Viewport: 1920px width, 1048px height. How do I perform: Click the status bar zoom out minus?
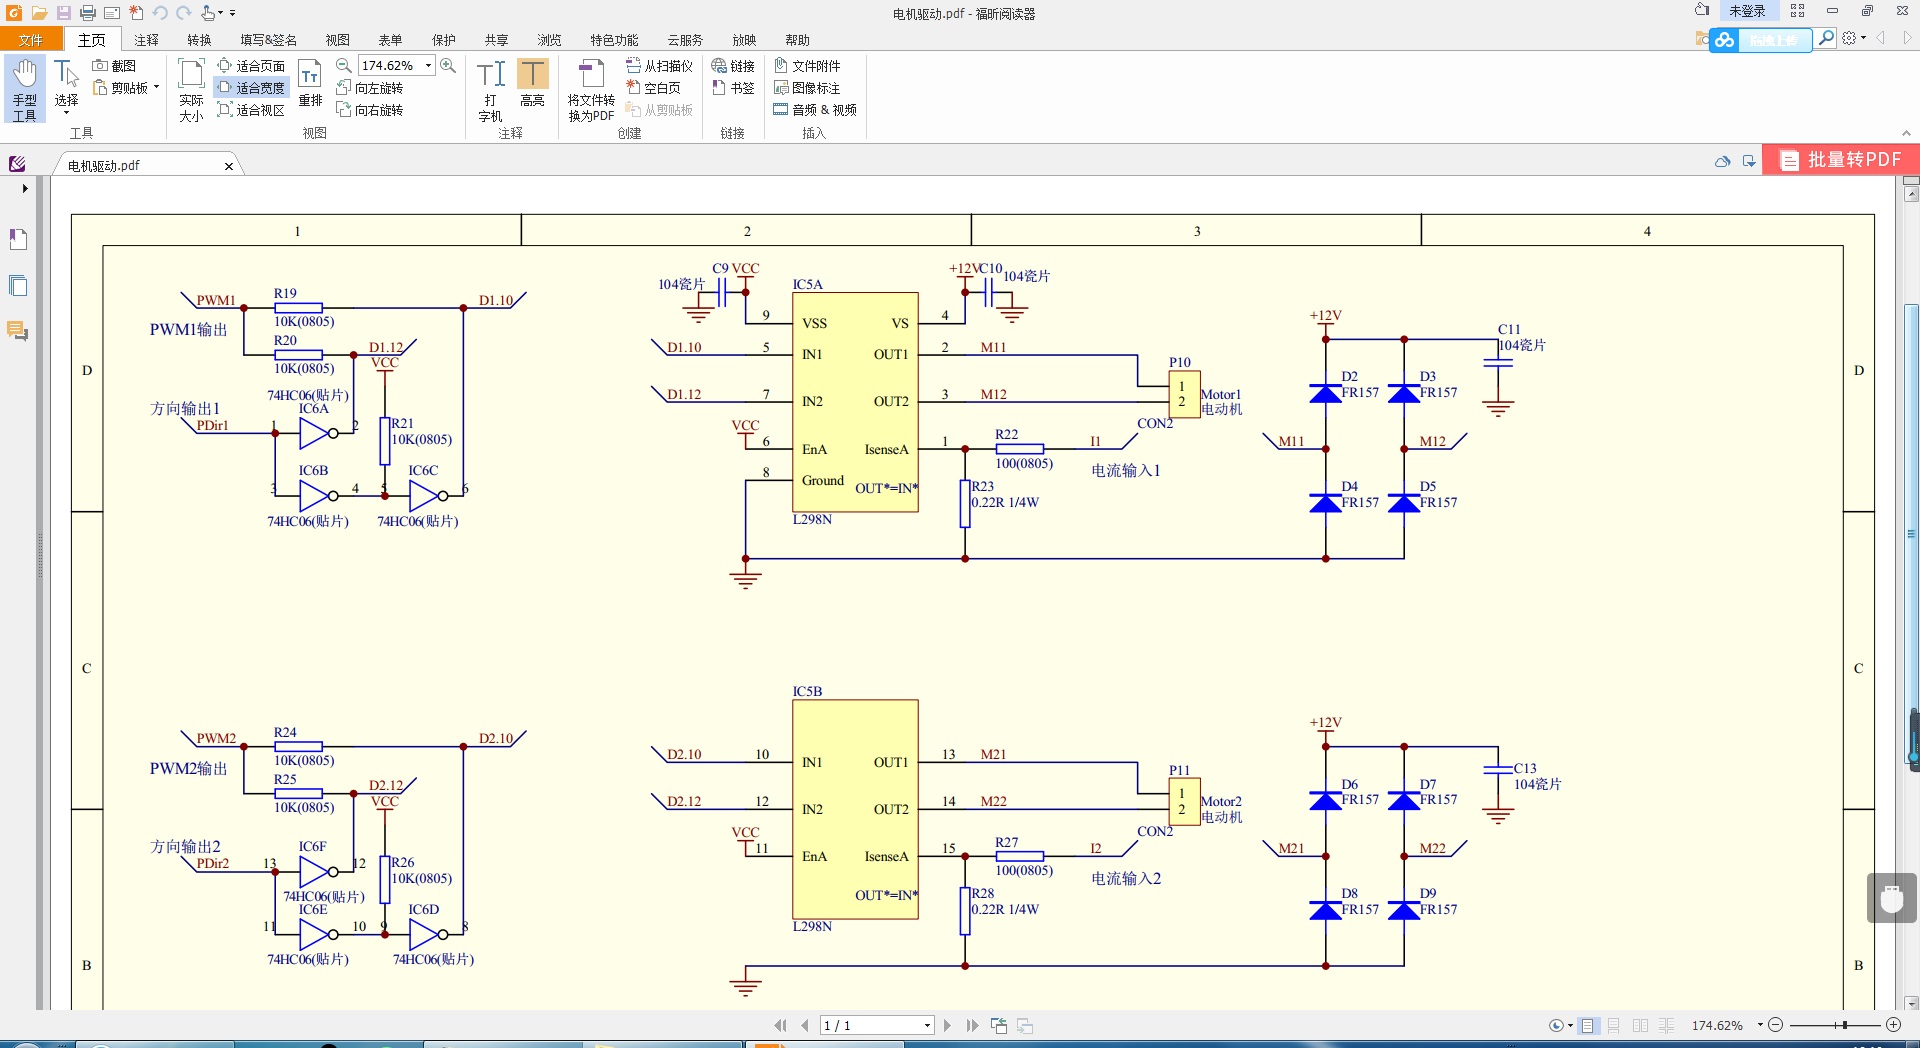[1776, 1025]
